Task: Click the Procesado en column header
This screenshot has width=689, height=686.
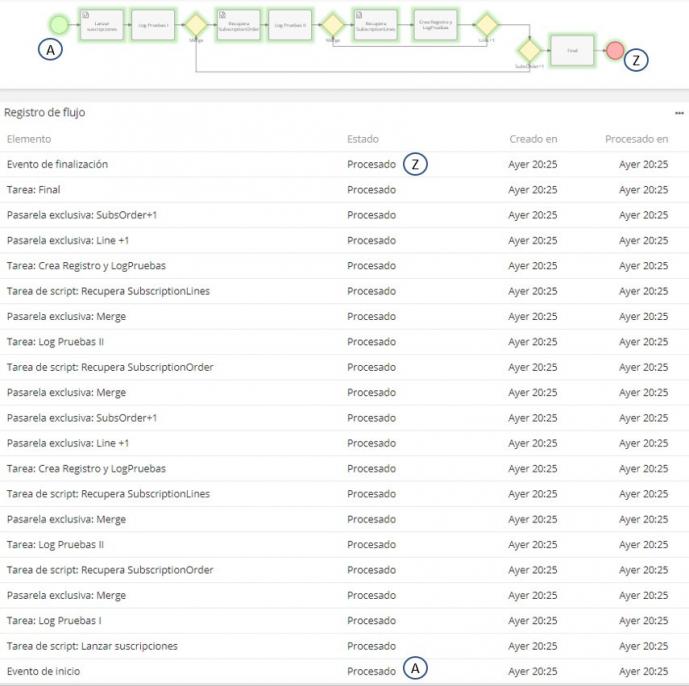Action: click(636, 139)
